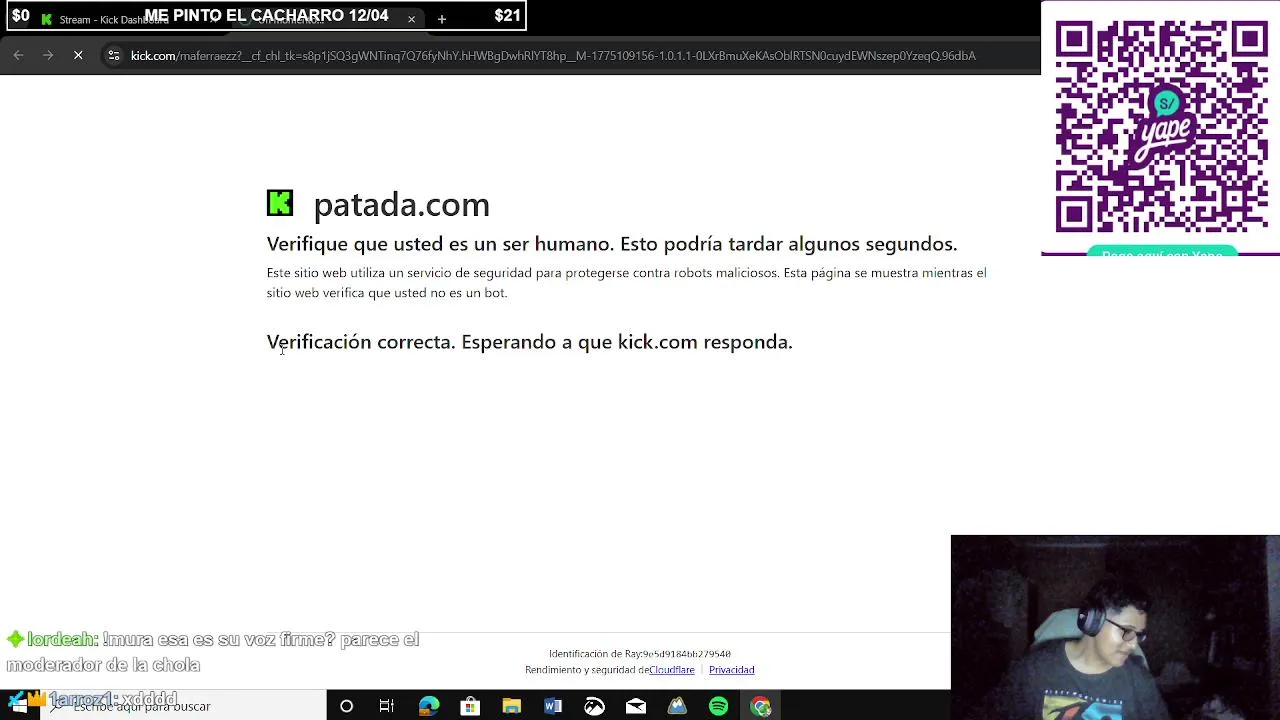Screen dimensions: 1280x720
Task: Open the Cloudflare link in footer
Action: [x=672, y=670]
